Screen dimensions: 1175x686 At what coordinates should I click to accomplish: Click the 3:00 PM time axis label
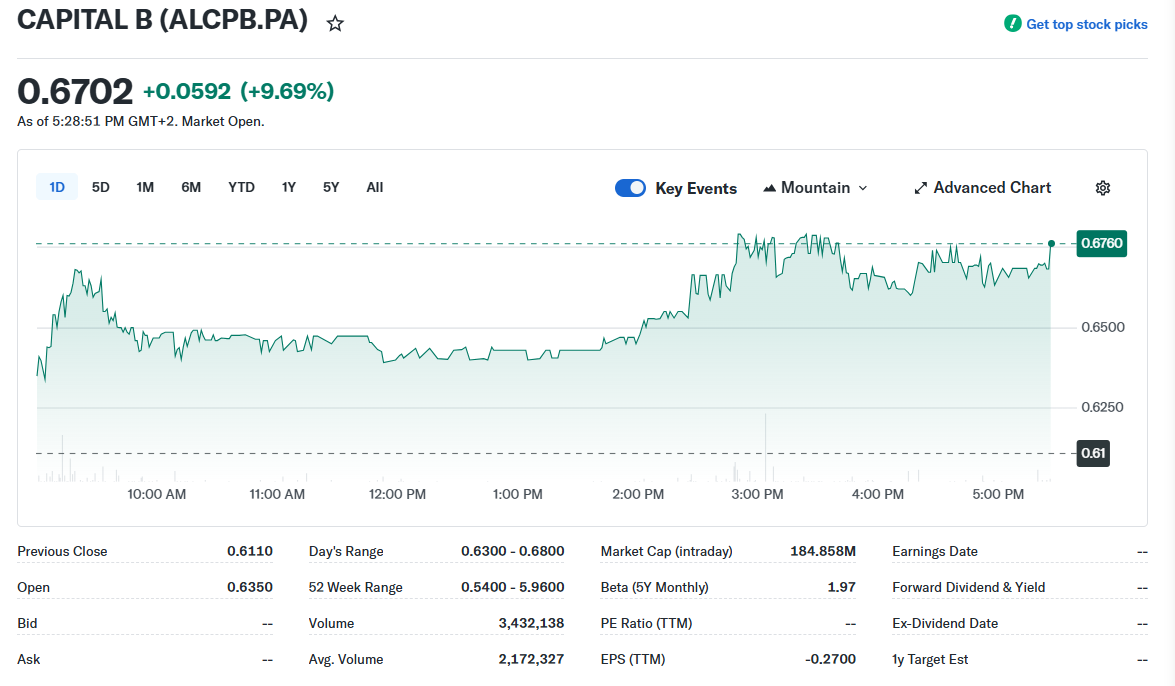click(757, 494)
